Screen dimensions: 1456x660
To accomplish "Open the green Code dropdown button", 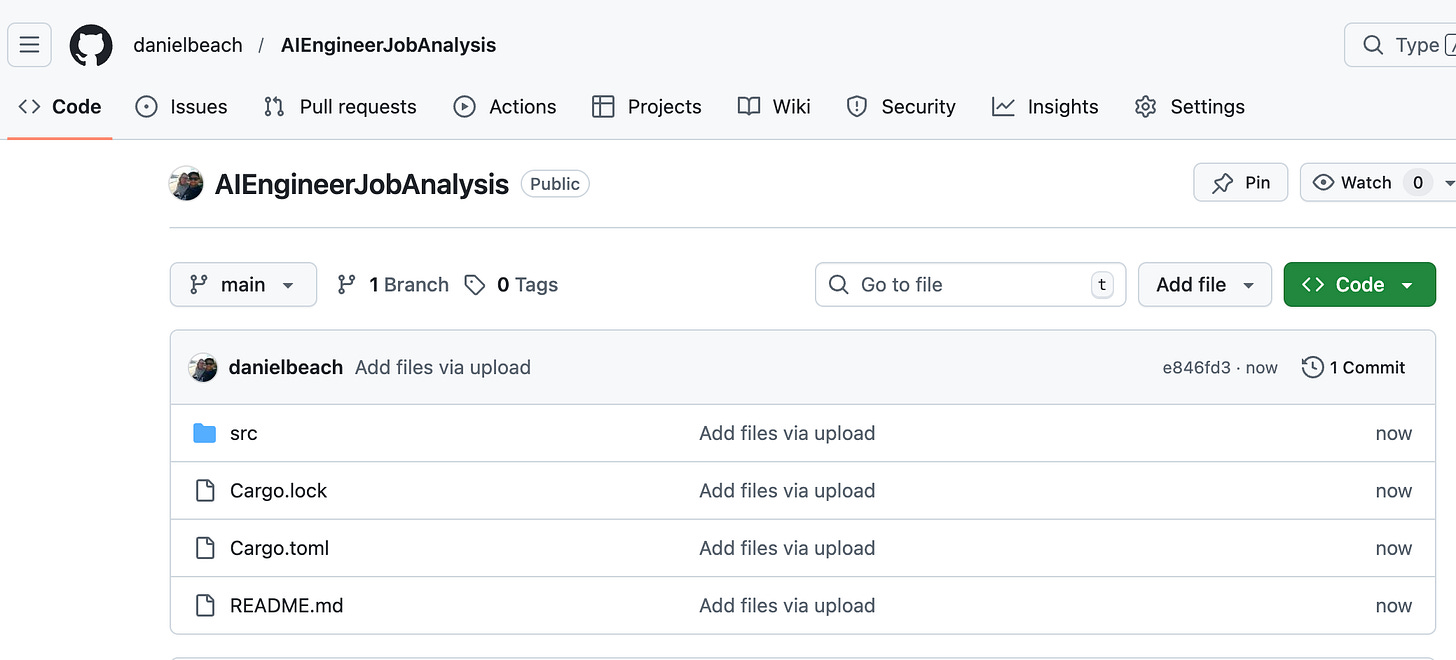I will 1359,285.
